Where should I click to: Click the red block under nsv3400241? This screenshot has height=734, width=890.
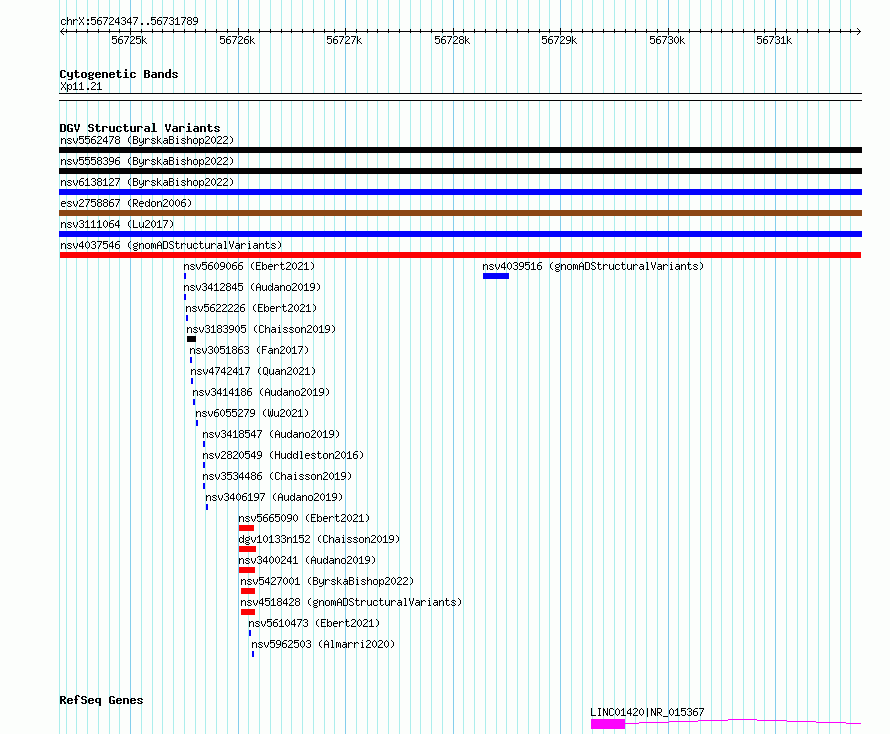click(x=247, y=570)
